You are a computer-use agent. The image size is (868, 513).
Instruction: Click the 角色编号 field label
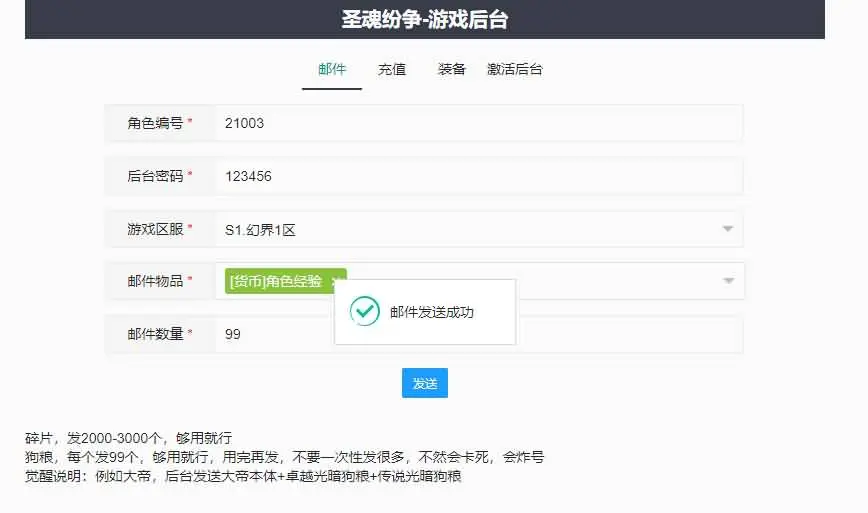[x=155, y=123]
